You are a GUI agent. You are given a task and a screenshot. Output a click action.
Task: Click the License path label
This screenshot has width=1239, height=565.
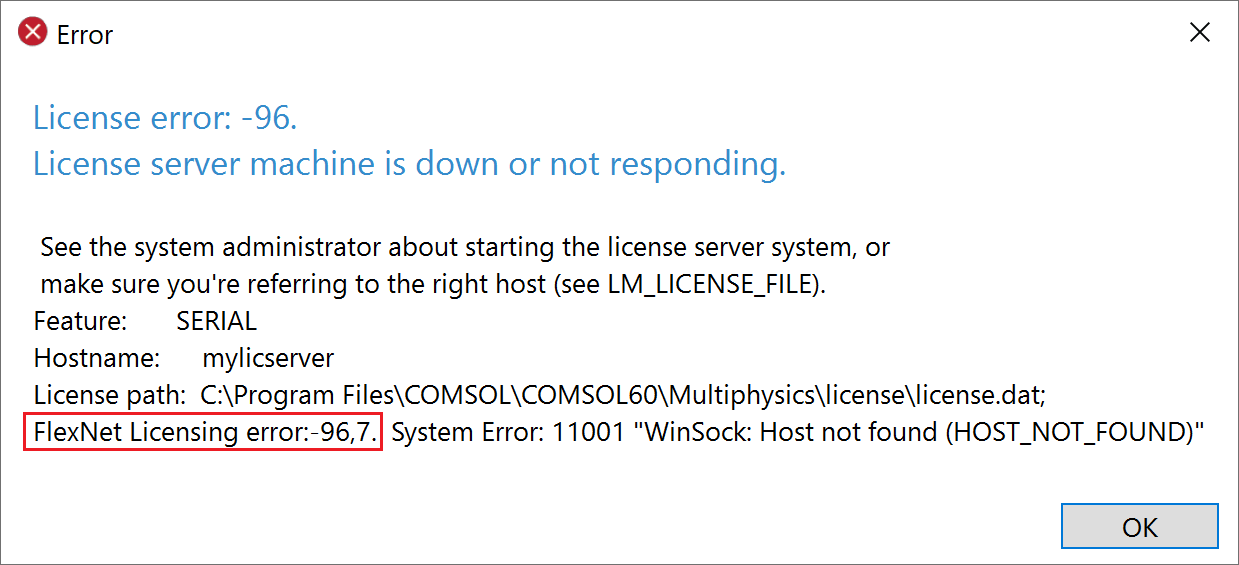point(109,394)
